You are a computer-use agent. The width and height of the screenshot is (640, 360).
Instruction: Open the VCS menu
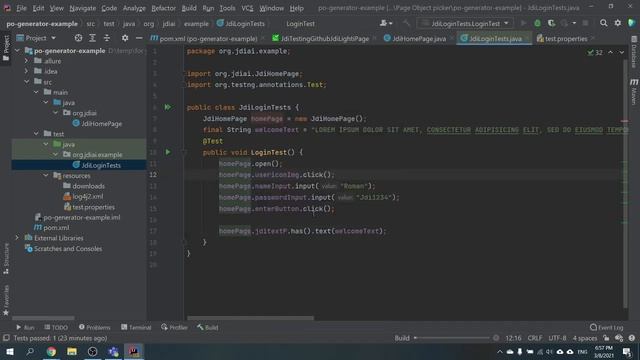tap(247, 8)
